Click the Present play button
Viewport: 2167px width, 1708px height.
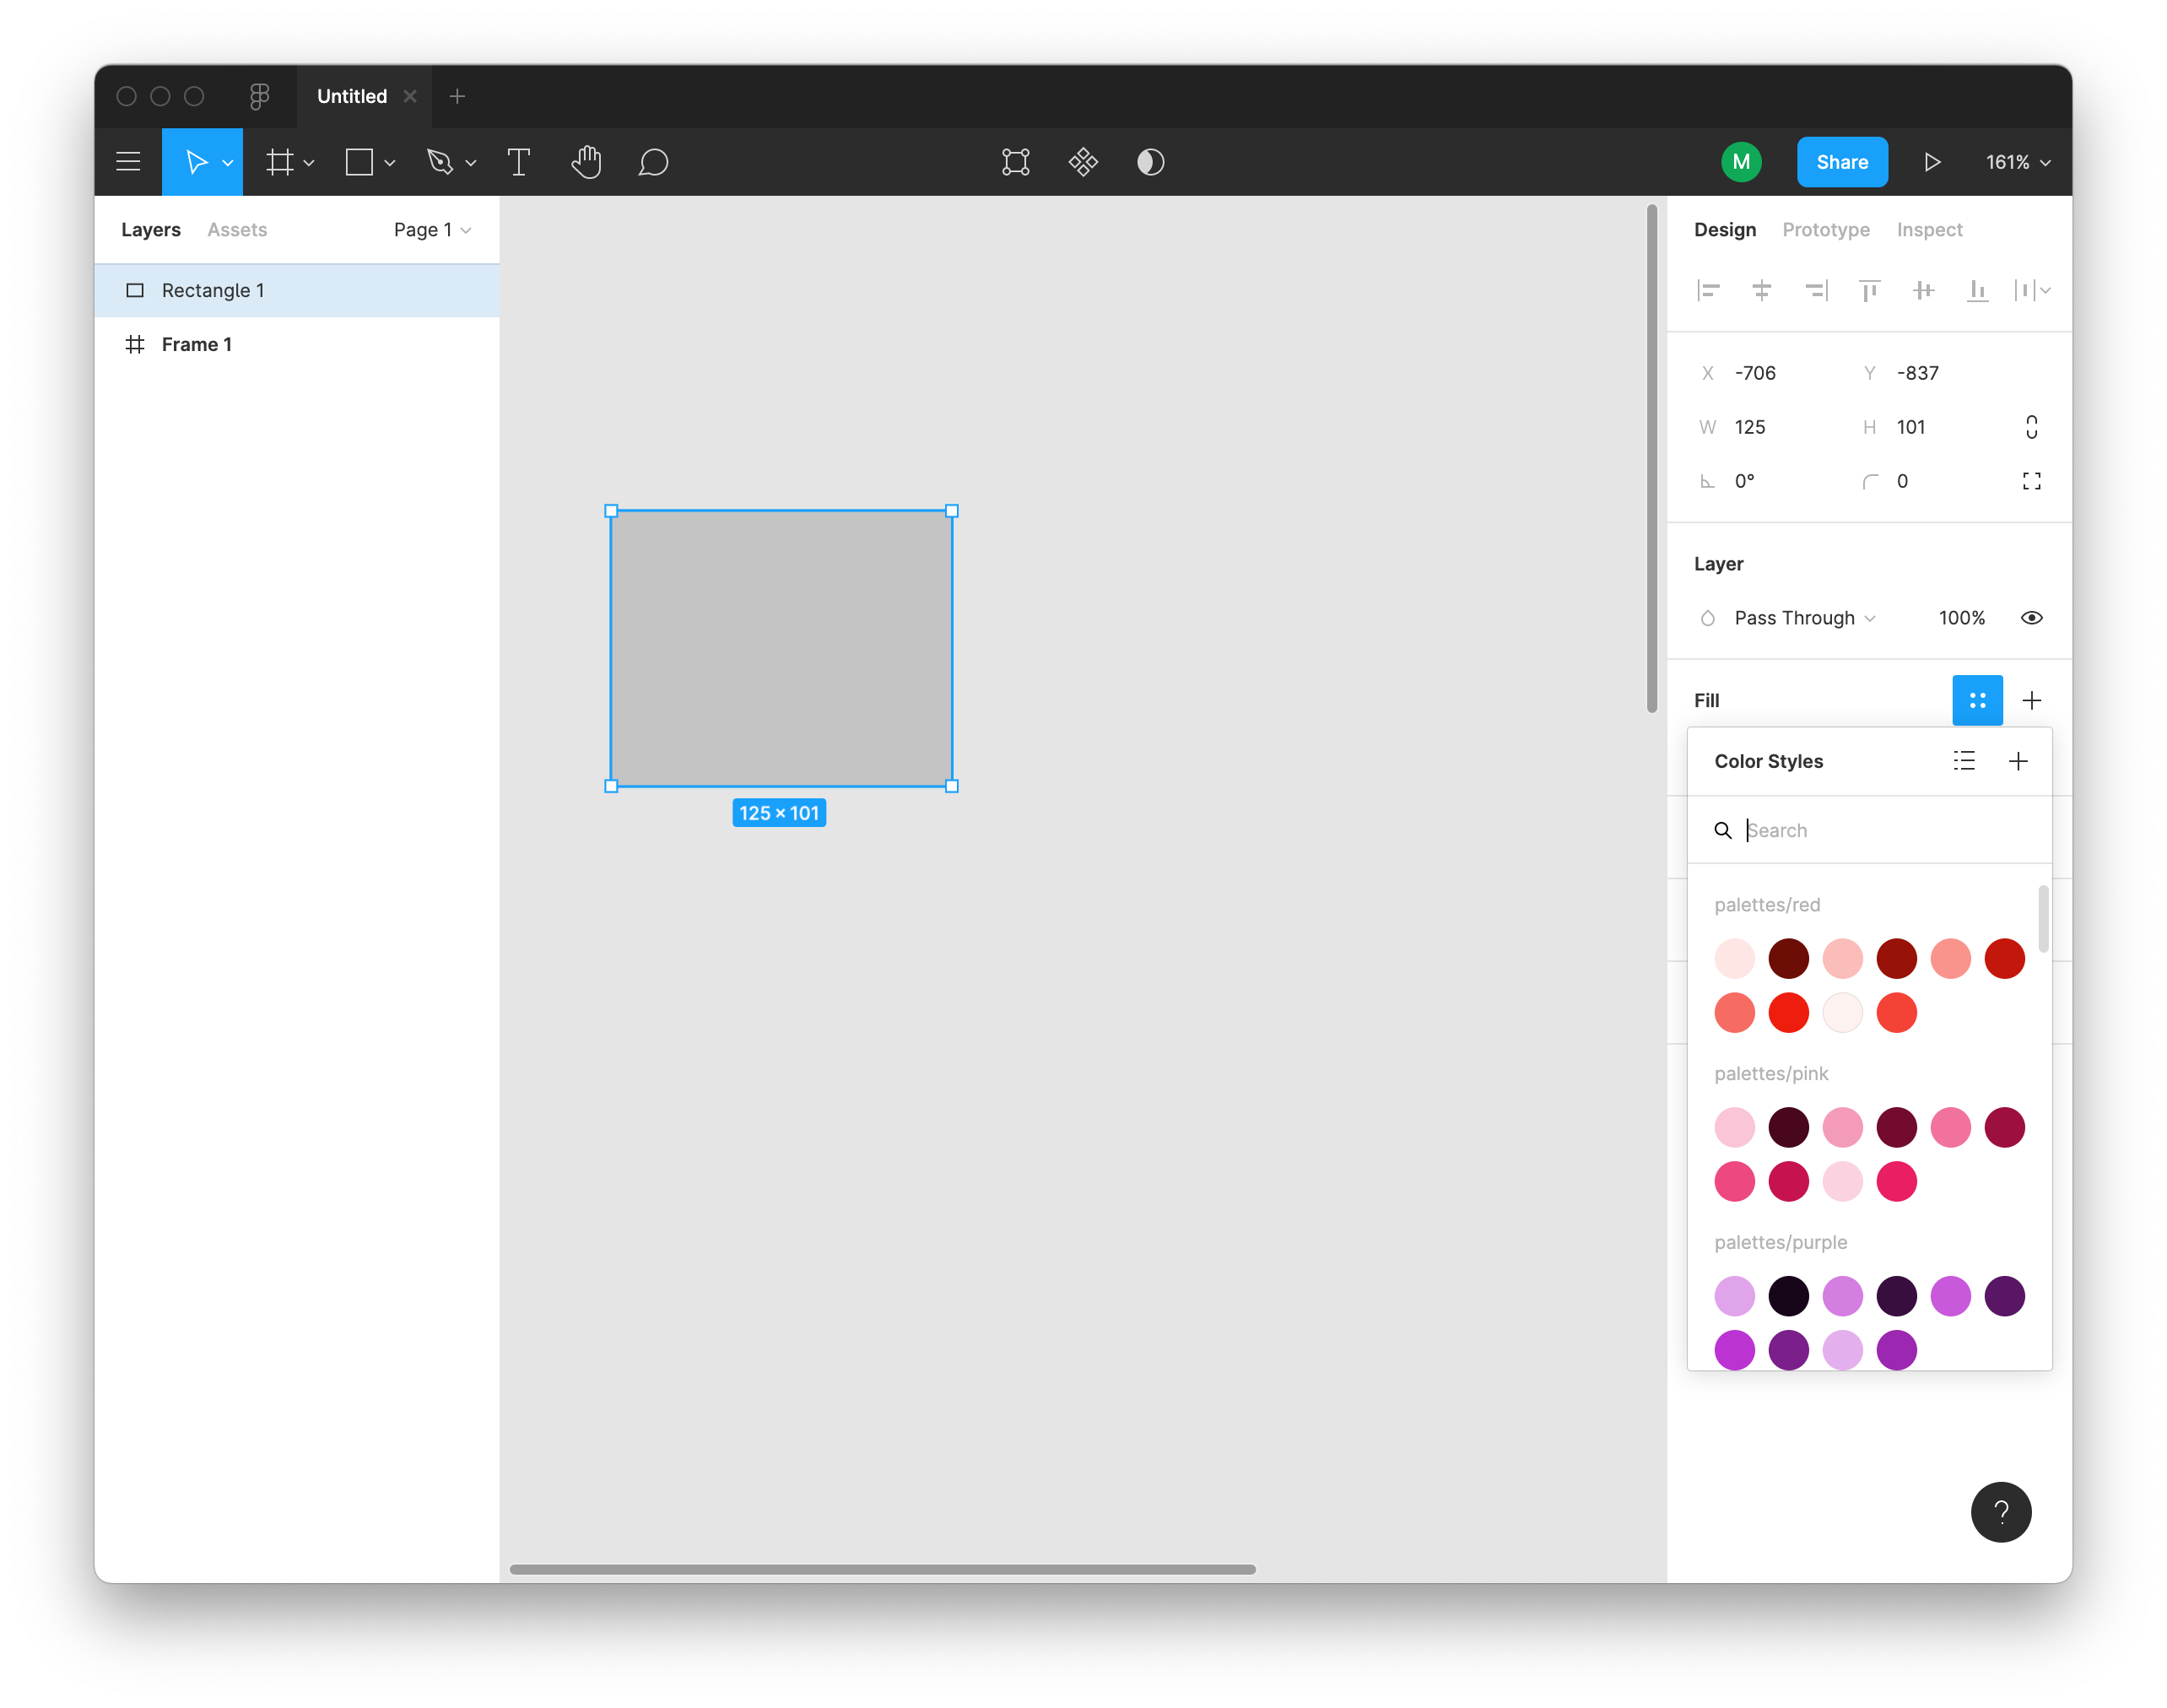(x=1932, y=162)
